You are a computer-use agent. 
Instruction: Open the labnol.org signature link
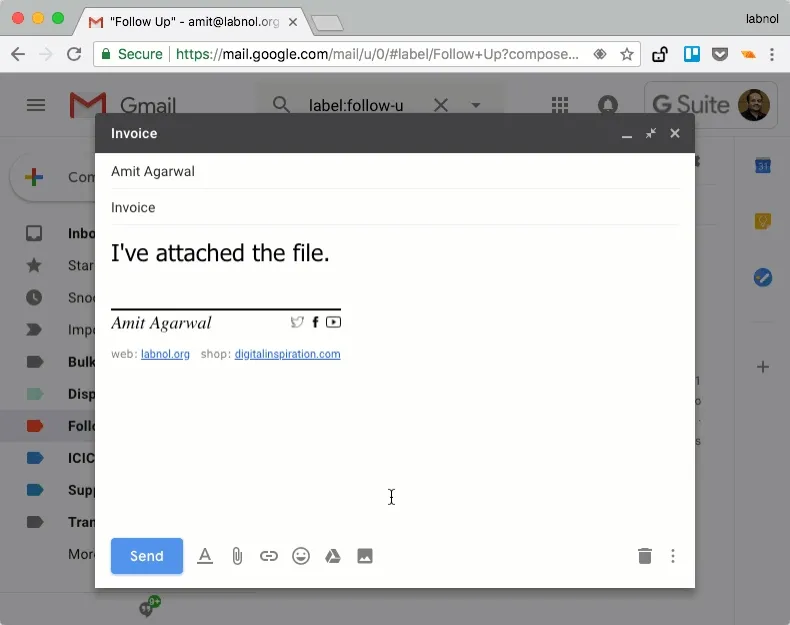tap(165, 354)
